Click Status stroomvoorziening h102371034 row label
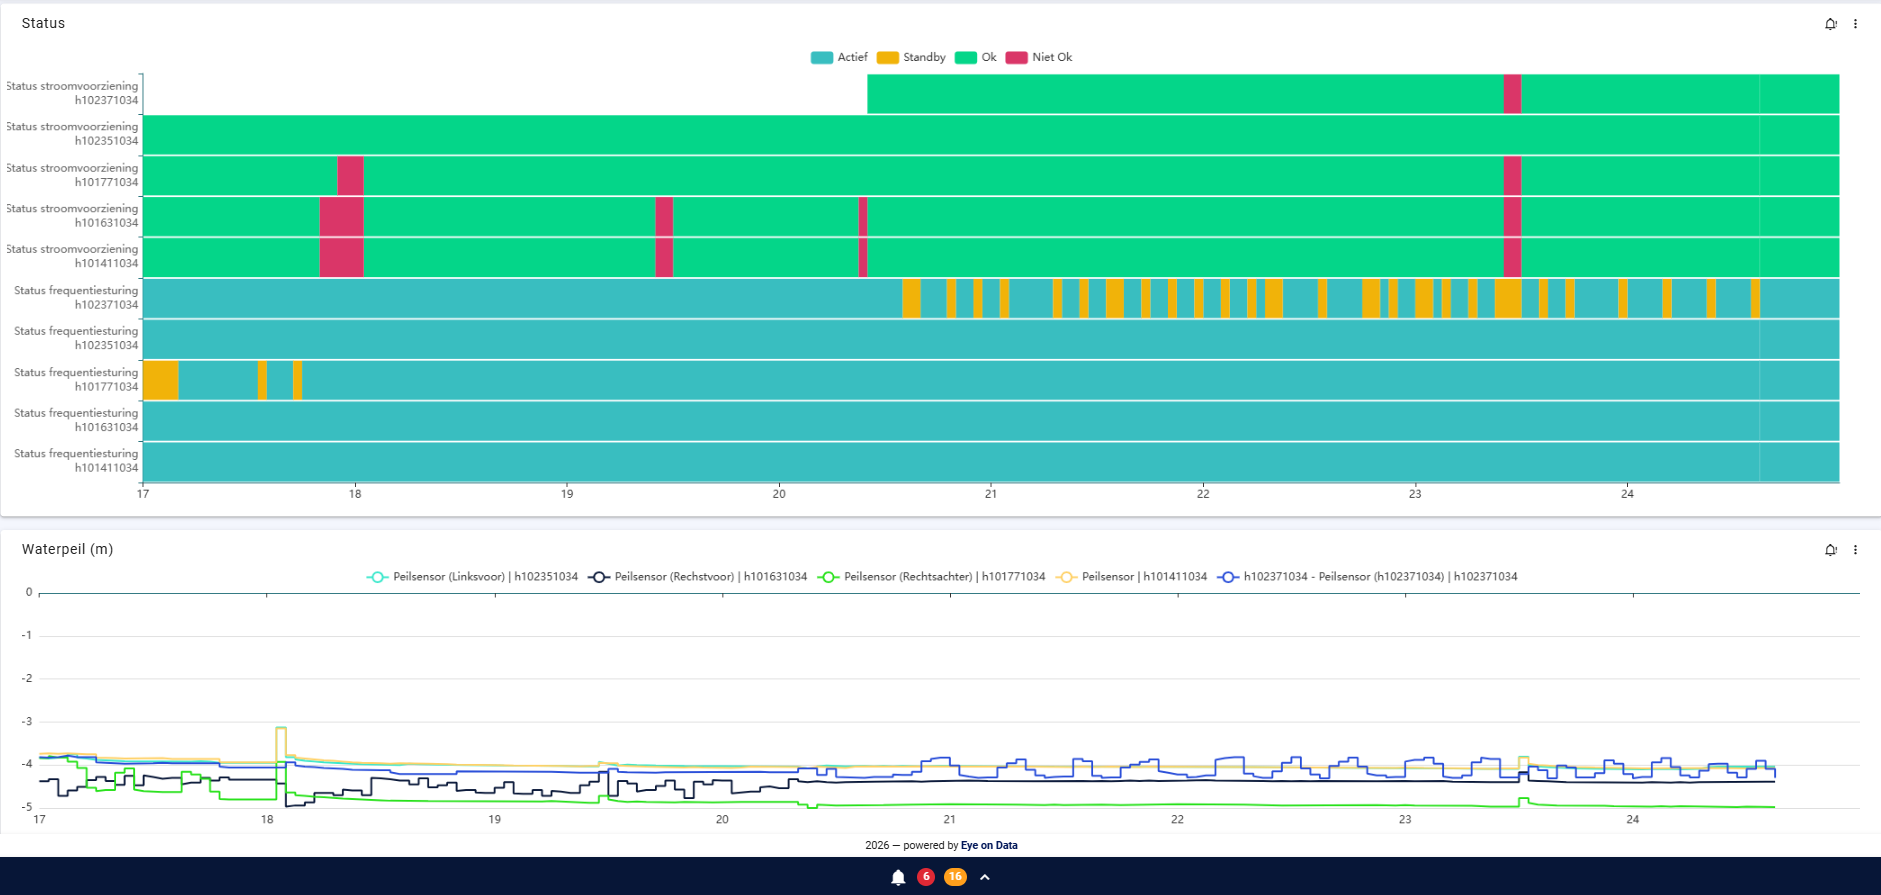Screen dimensions: 1881x895 (x=72, y=93)
